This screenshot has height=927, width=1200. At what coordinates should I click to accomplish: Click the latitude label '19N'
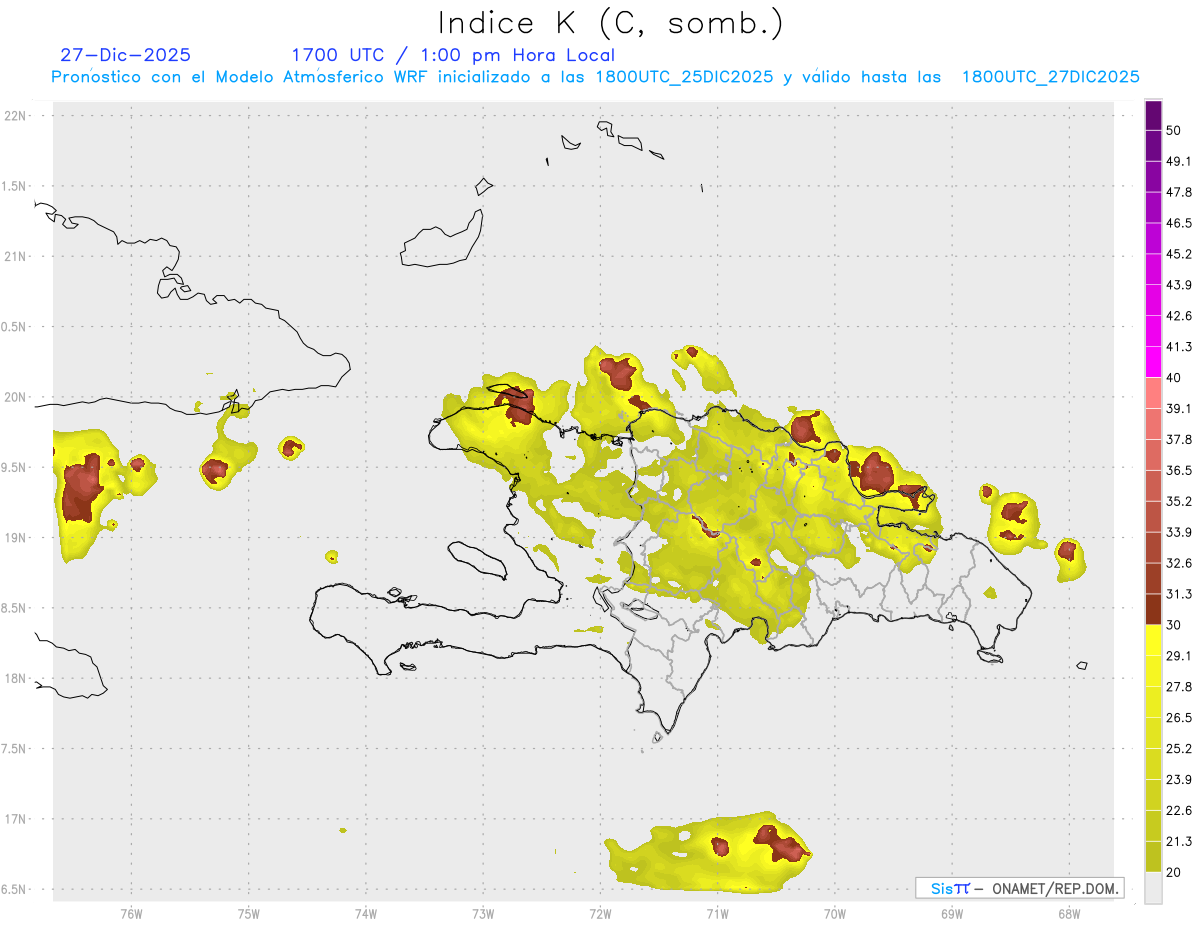point(17,538)
